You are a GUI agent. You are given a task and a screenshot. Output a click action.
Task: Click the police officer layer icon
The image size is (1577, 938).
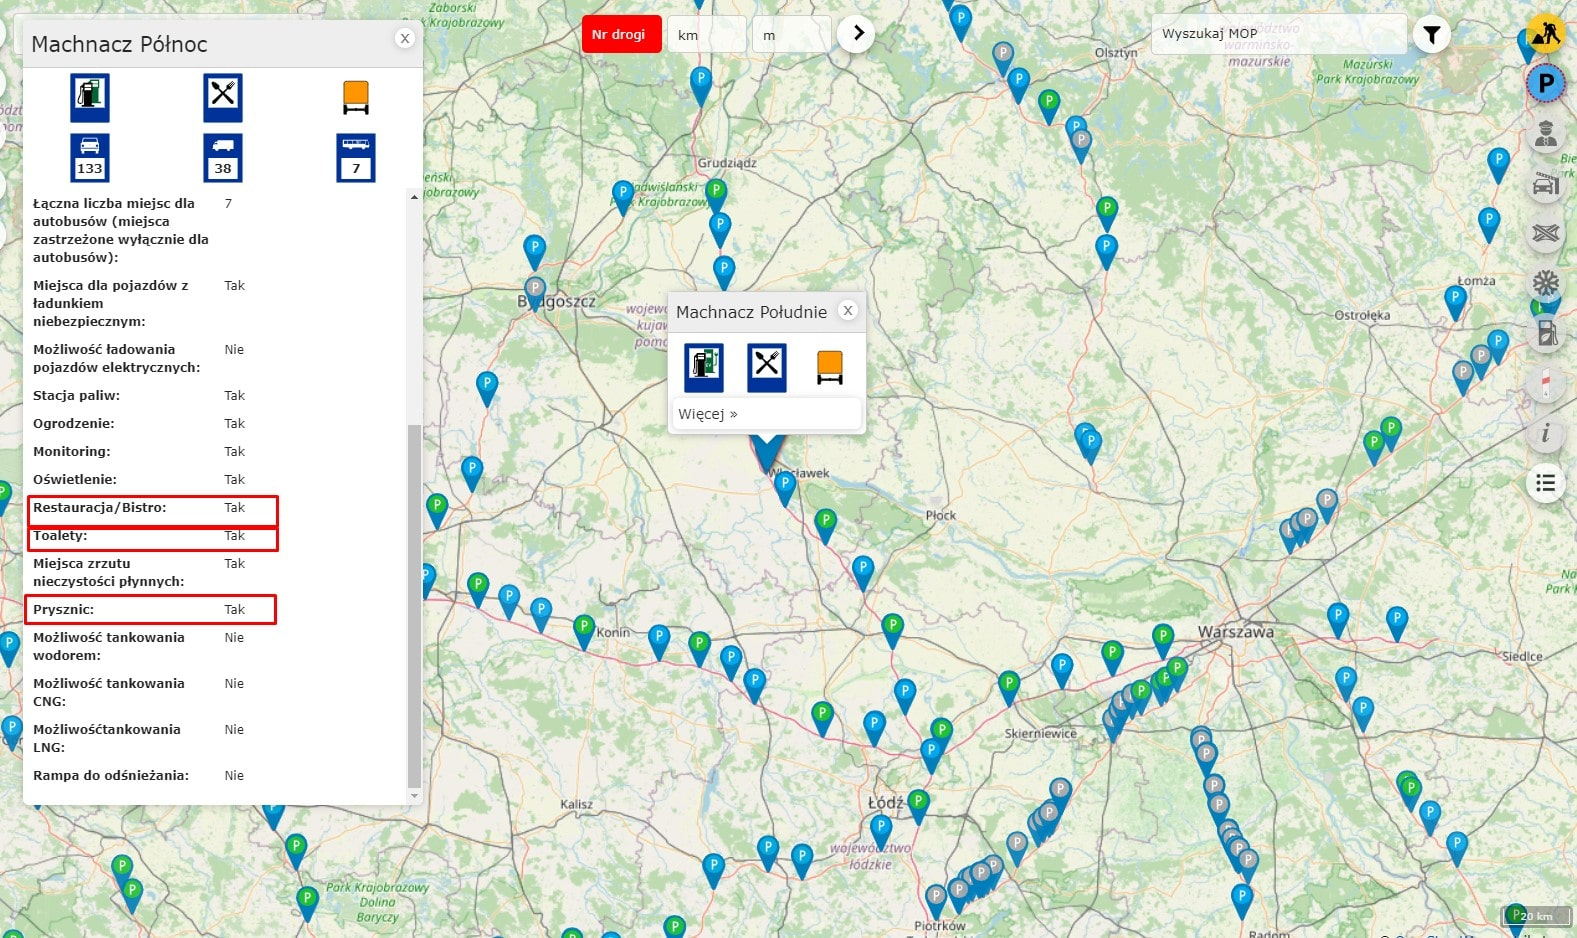[x=1546, y=133]
